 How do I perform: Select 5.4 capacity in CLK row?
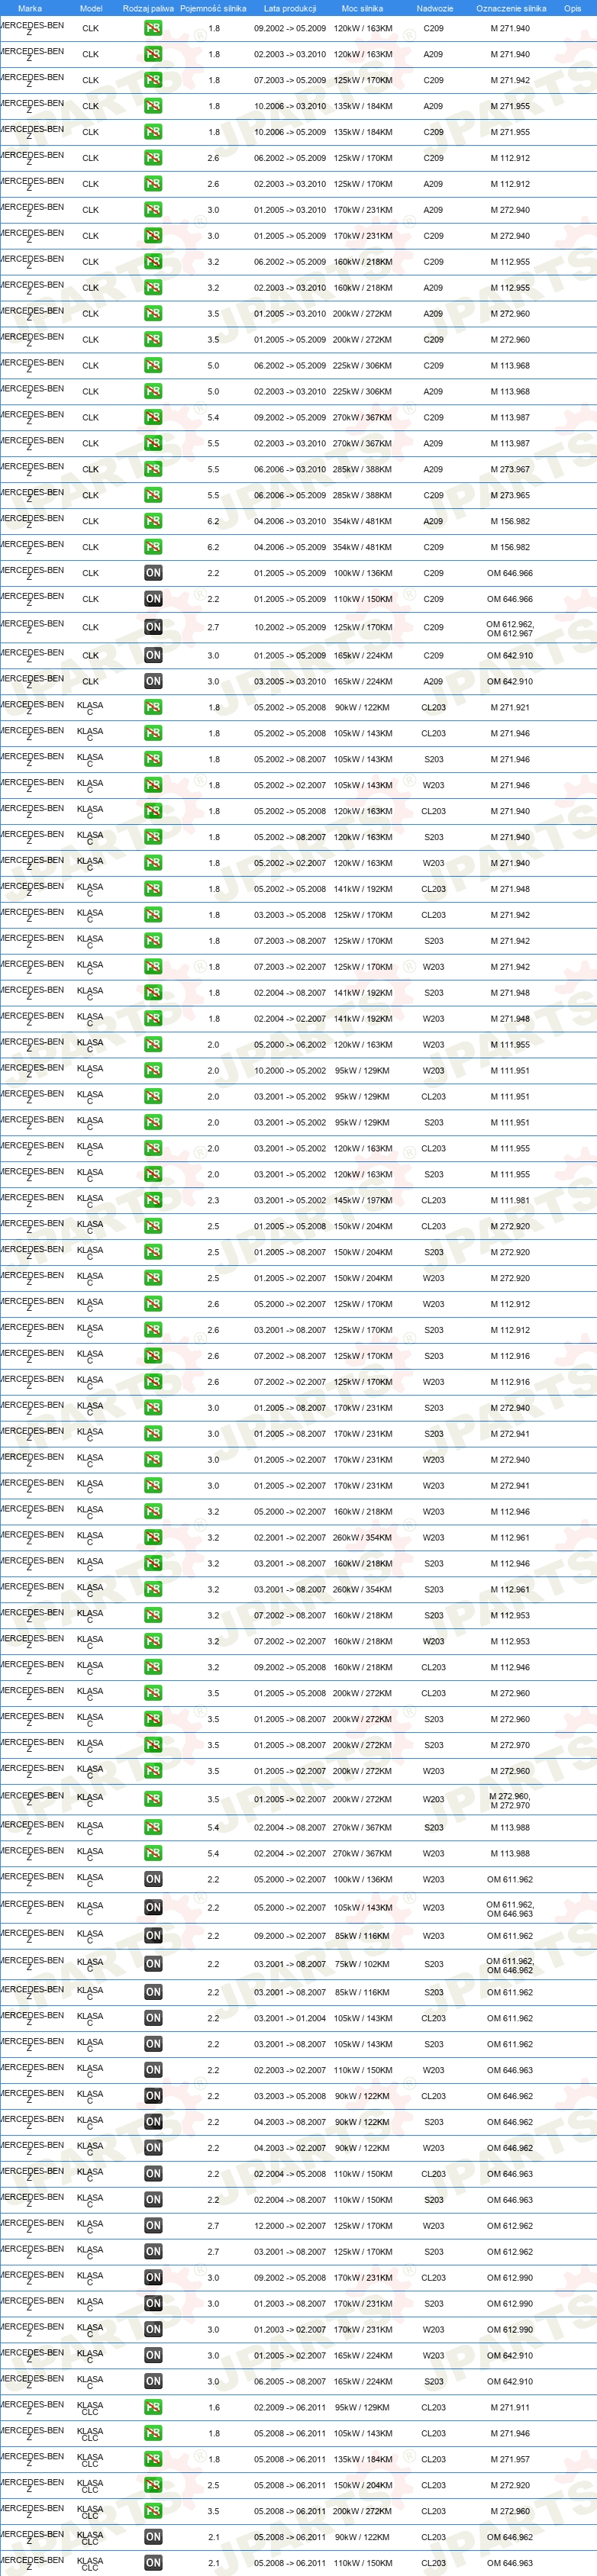coord(213,417)
